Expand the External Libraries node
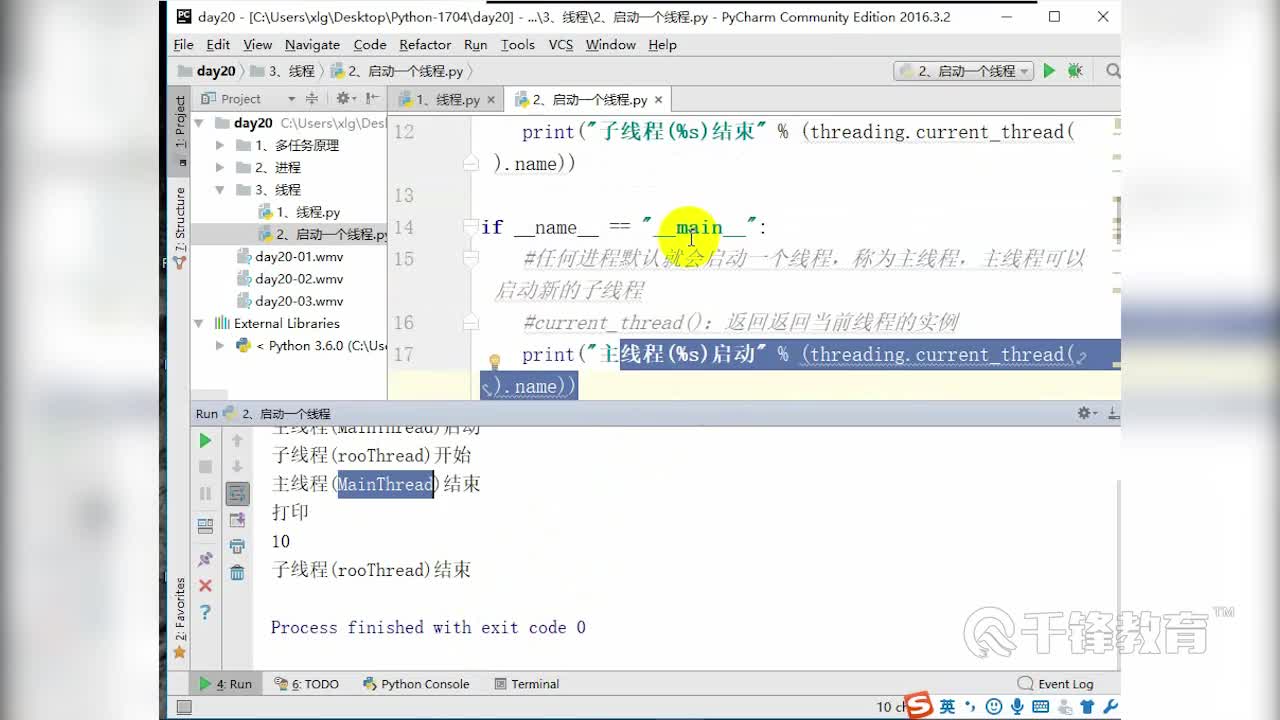This screenshot has height=720, width=1280. 198,323
